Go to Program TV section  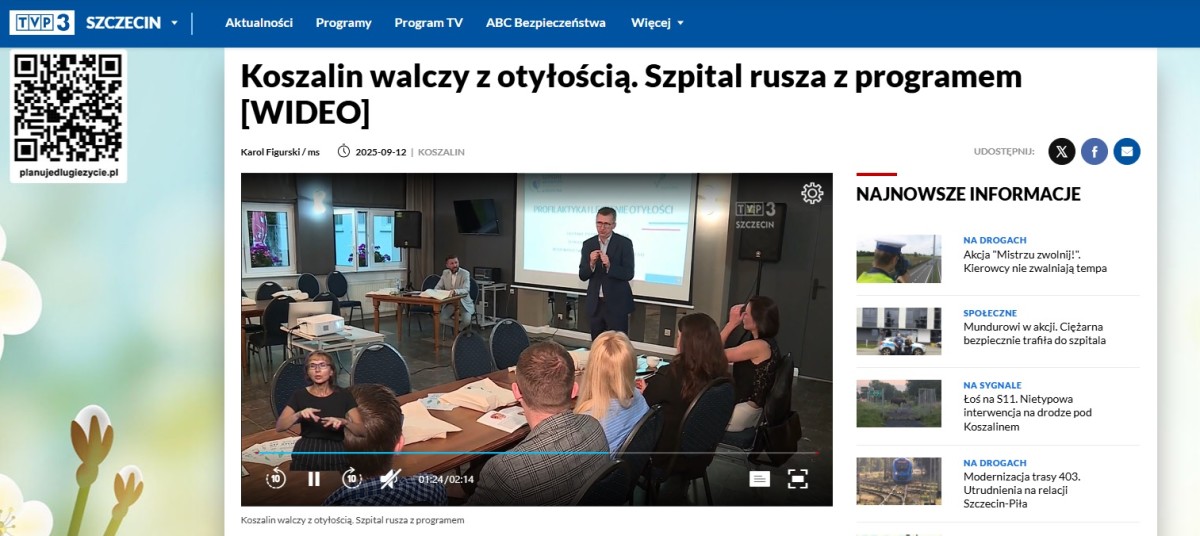click(x=428, y=23)
